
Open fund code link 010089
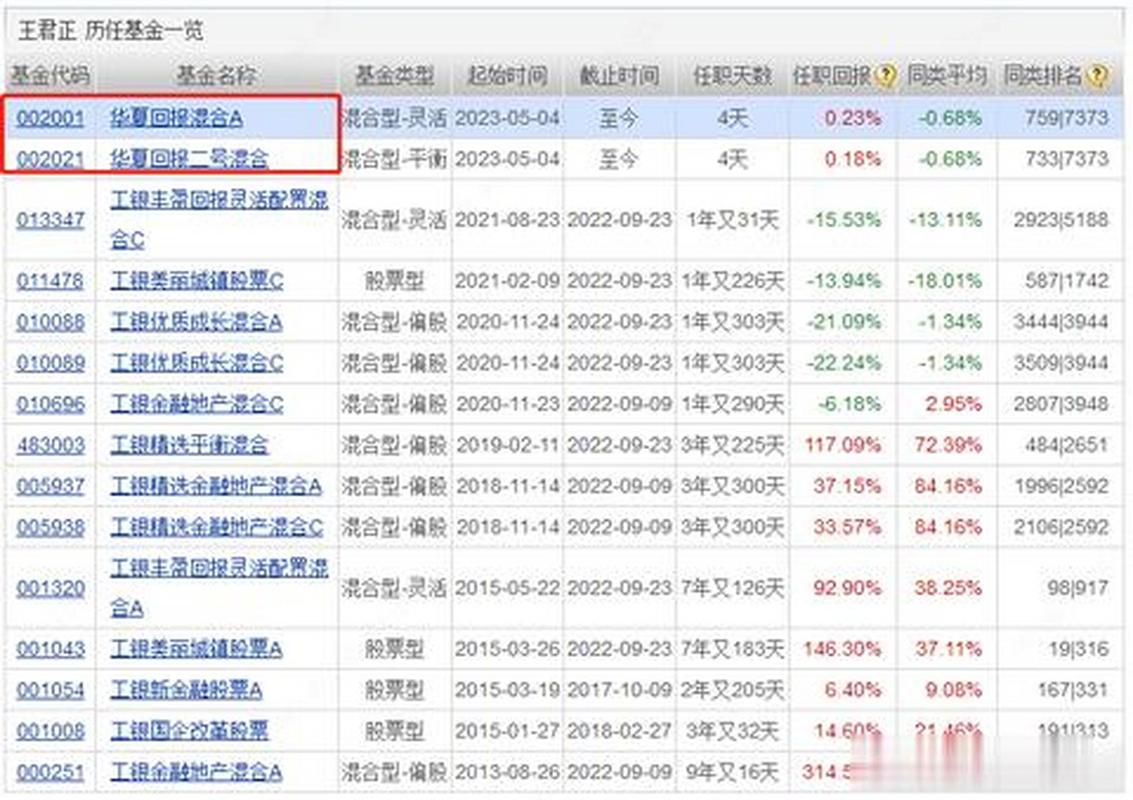[51, 363]
